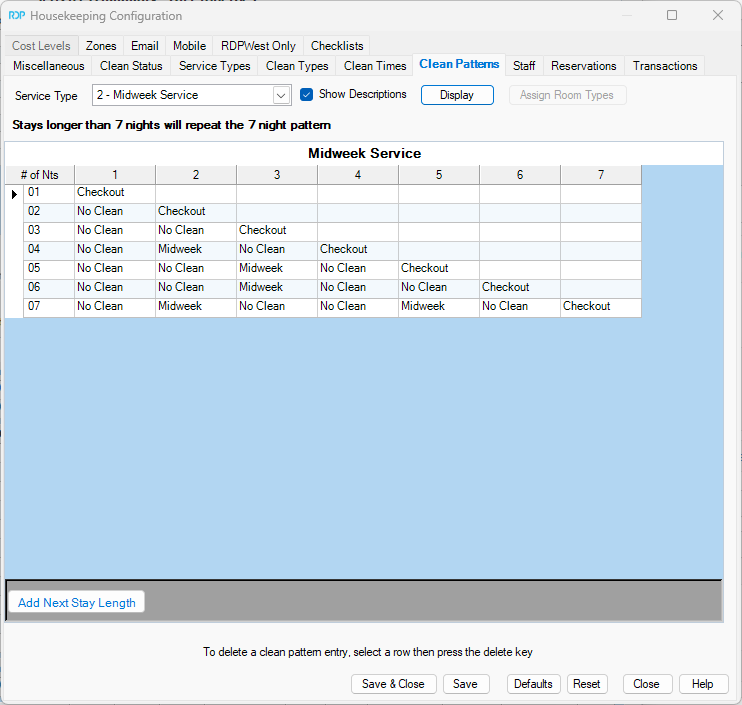Click Add Next Stay Length link

tap(77, 602)
